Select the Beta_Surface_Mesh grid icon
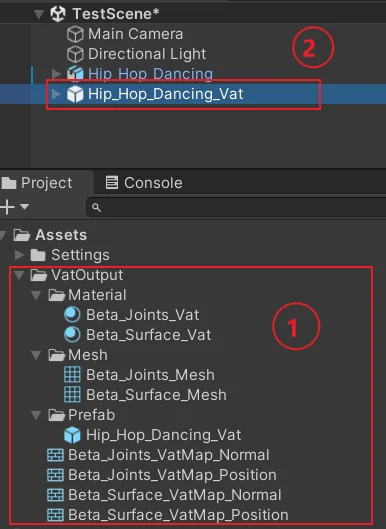Viewport: 386px width, 529px height. tap(72, 395)
